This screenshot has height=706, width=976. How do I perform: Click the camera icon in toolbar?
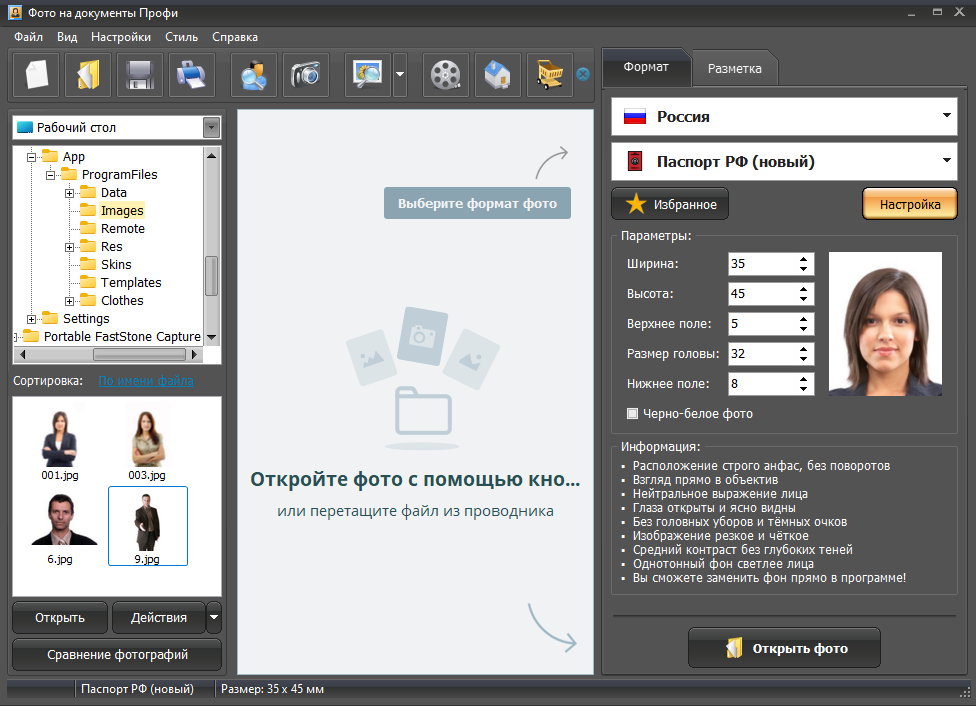point(306,75)
